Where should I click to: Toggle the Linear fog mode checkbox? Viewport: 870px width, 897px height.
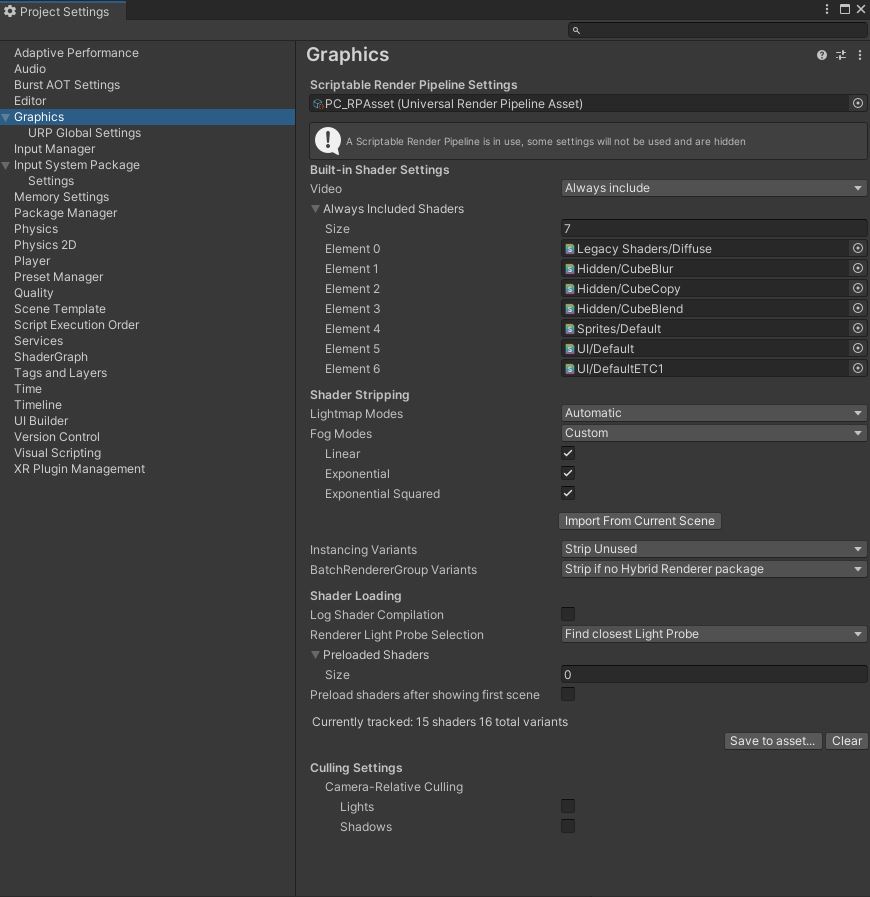point(568,453)
